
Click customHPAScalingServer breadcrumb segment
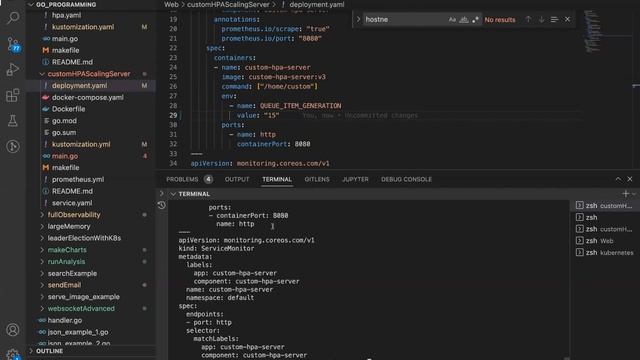pyautogui.click(x=228, y=4)
